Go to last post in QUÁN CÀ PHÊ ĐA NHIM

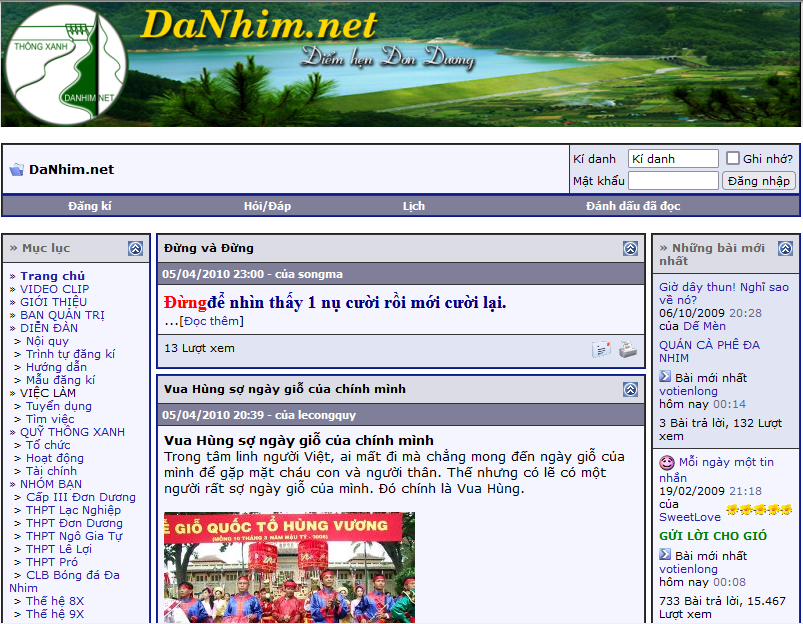[665, 377]
